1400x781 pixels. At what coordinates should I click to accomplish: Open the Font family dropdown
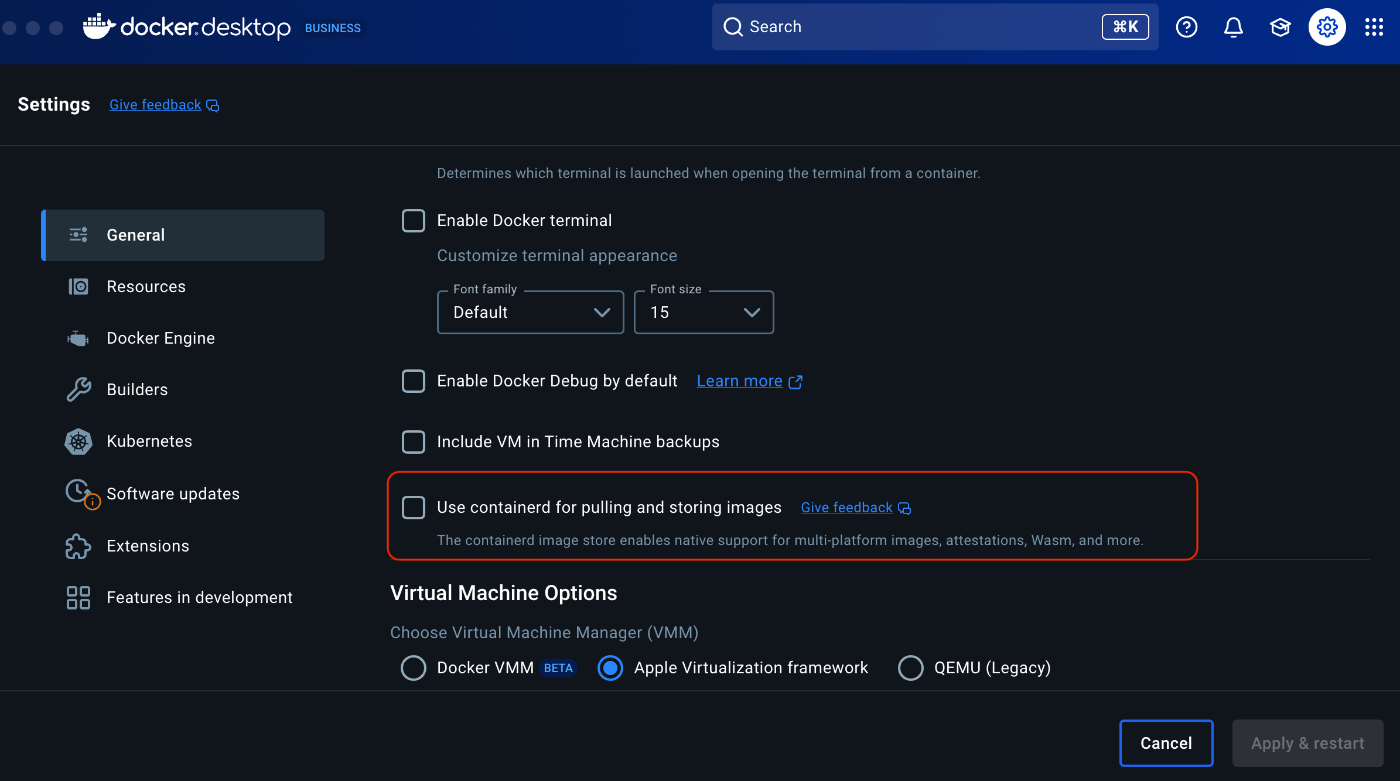(531, 312)
